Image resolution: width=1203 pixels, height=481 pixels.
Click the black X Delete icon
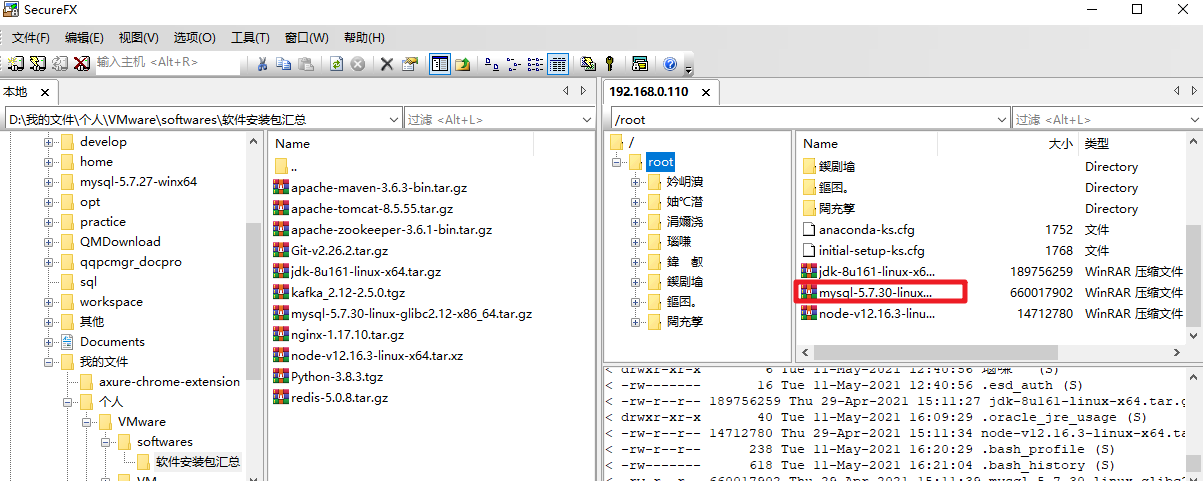[x=387, y=64]
